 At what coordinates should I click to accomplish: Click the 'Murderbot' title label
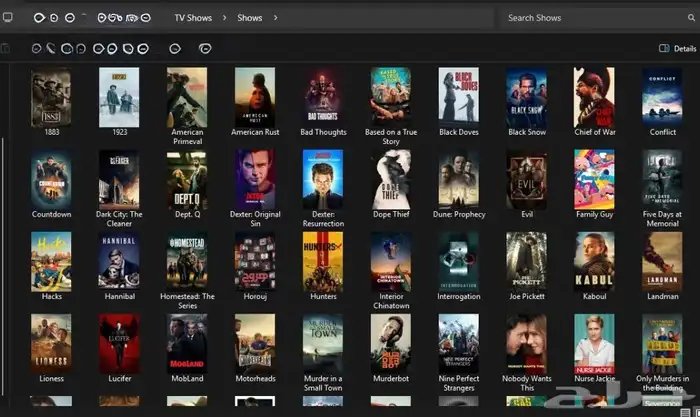tap(391, 379)
